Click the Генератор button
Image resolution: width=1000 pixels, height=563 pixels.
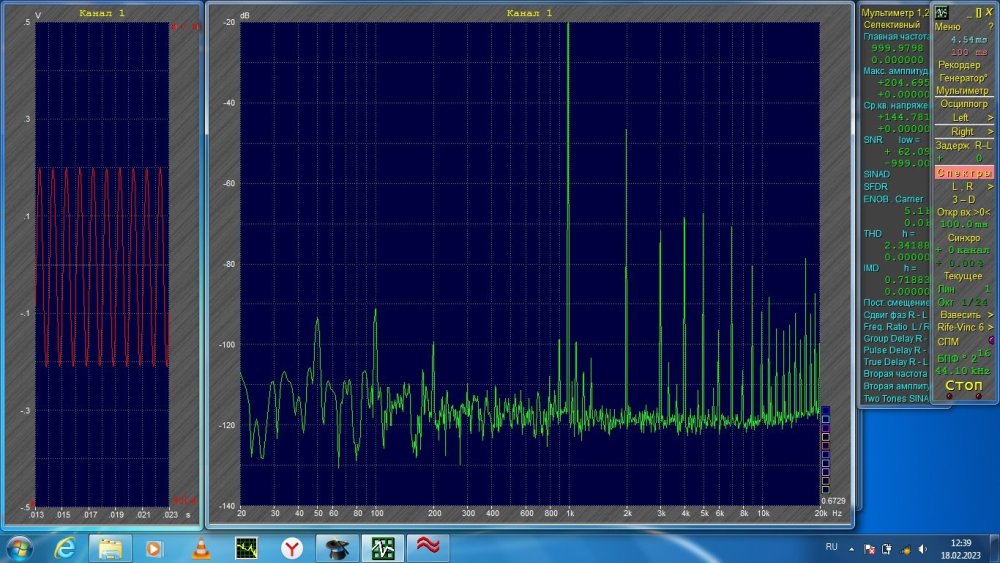964,78
